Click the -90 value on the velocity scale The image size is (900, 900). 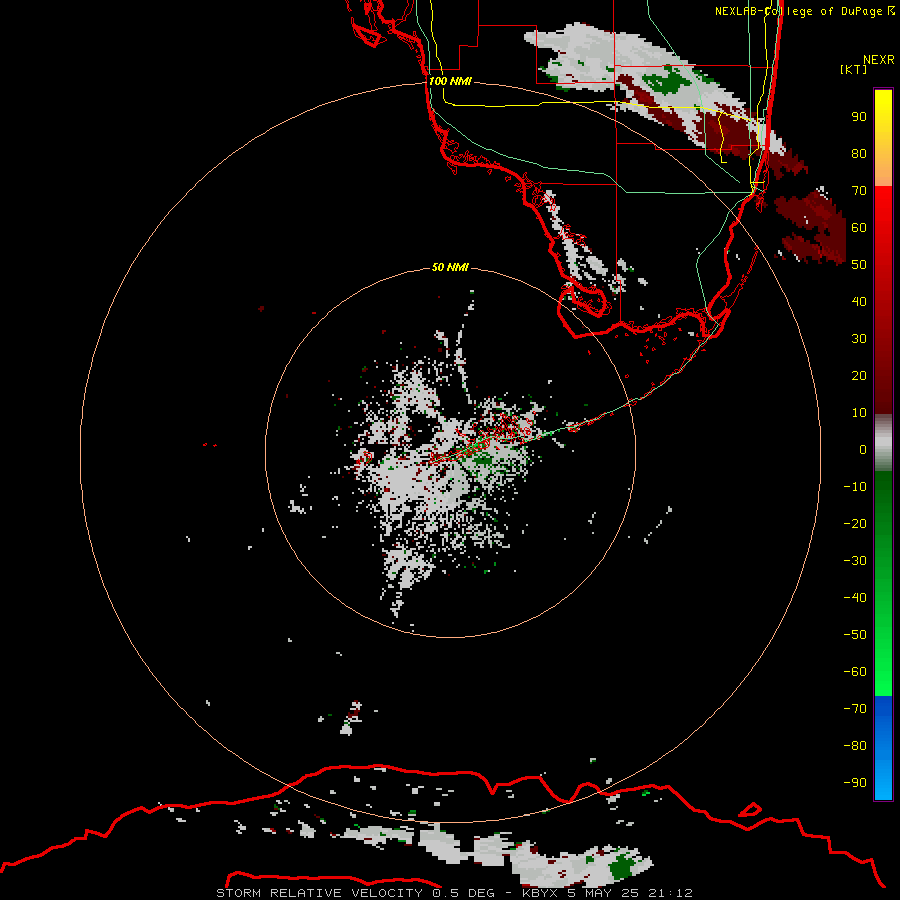[855, 783]
